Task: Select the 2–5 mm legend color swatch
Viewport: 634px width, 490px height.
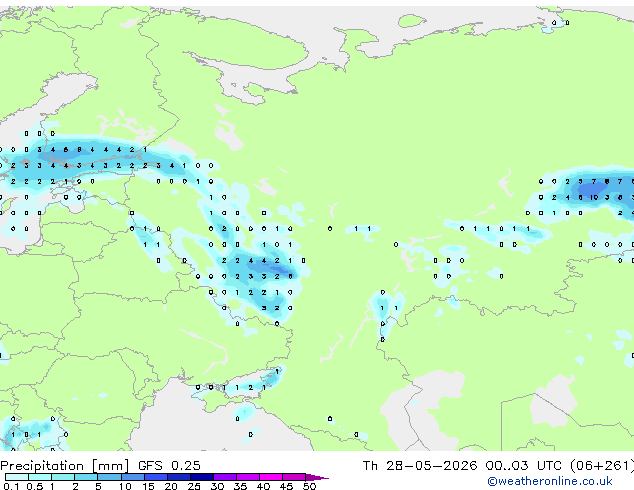Action: pos(86,477)
